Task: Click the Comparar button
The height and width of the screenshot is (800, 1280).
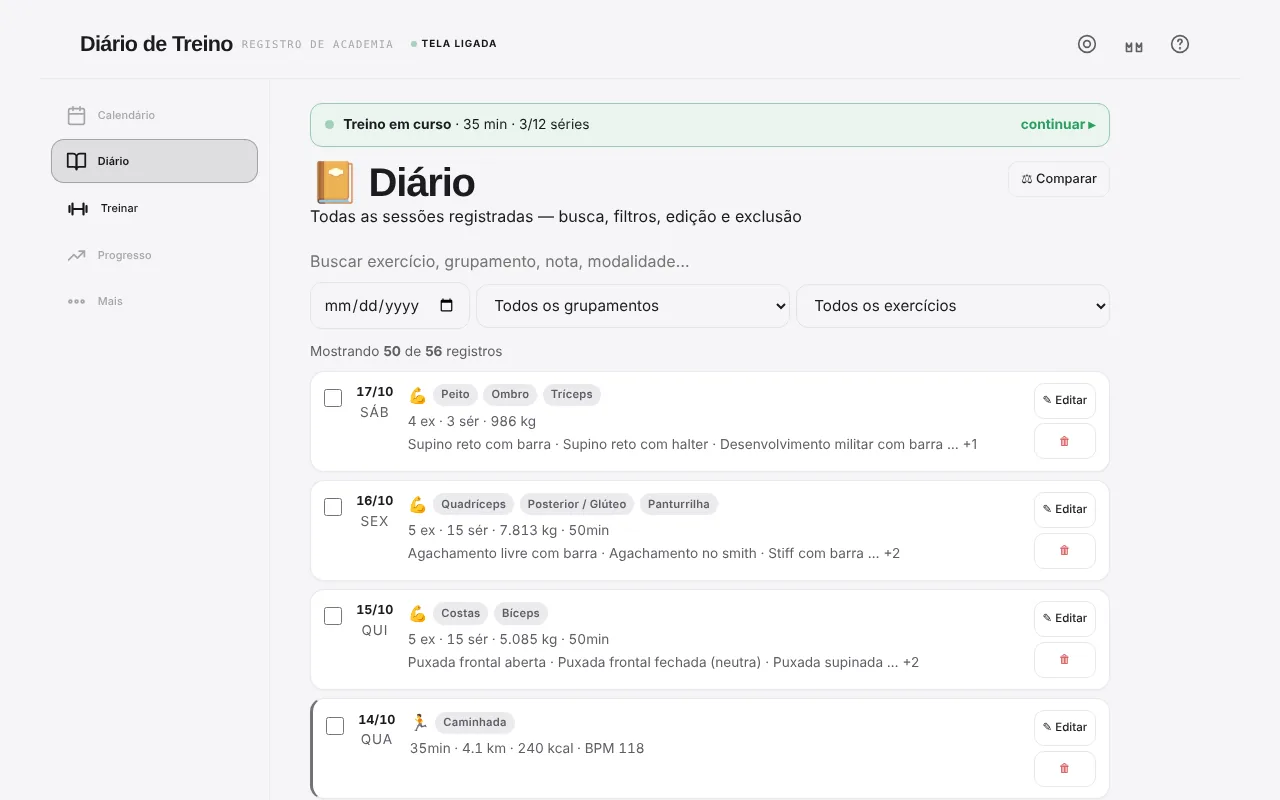Action: [1059, 179]
